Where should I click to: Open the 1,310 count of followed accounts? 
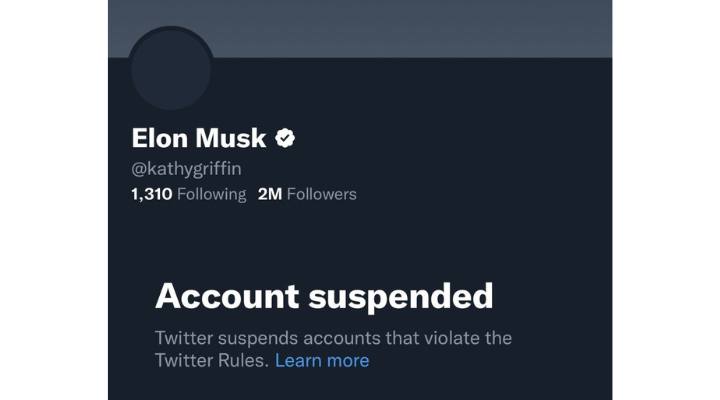coord(151,194)
